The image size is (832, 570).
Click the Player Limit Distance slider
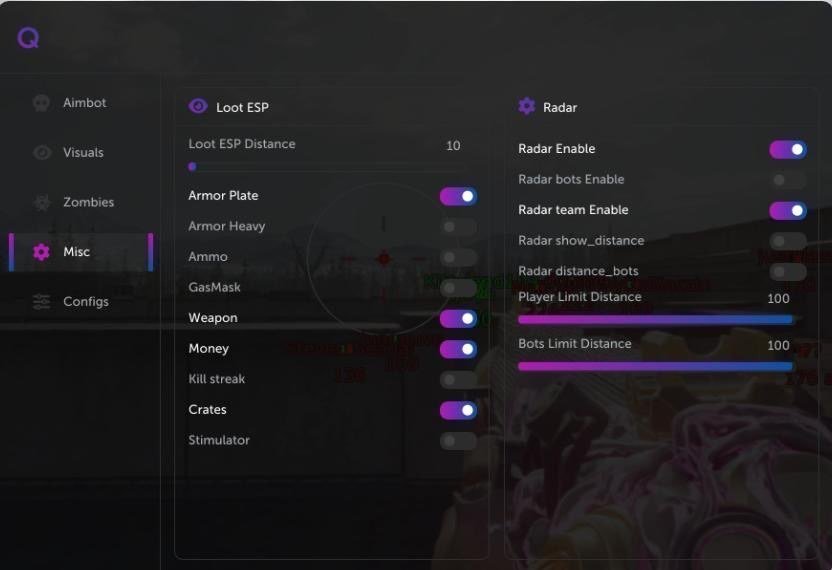tap(655, 320)
